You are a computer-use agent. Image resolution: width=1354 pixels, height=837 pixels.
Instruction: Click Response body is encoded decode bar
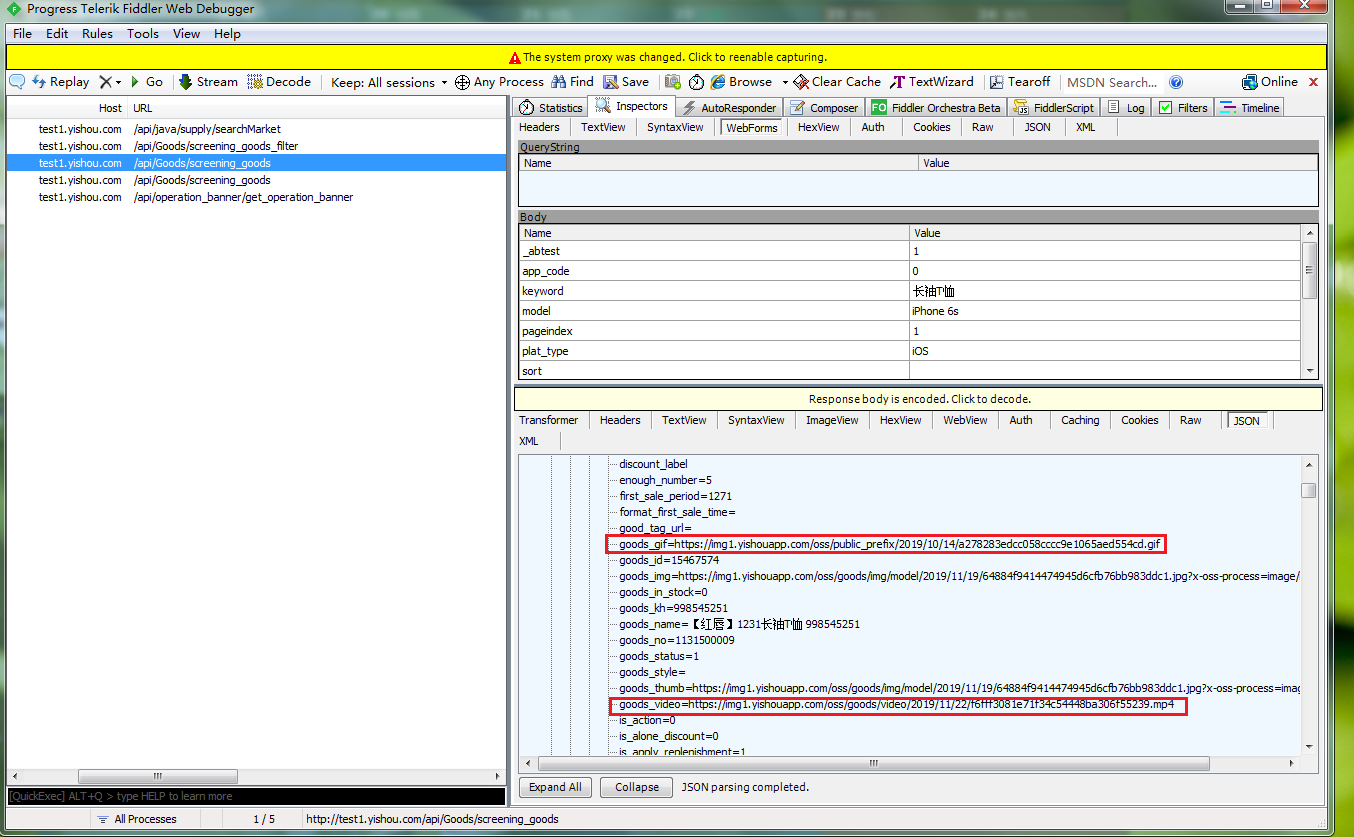pyautogui.click(x=918, y=399)
